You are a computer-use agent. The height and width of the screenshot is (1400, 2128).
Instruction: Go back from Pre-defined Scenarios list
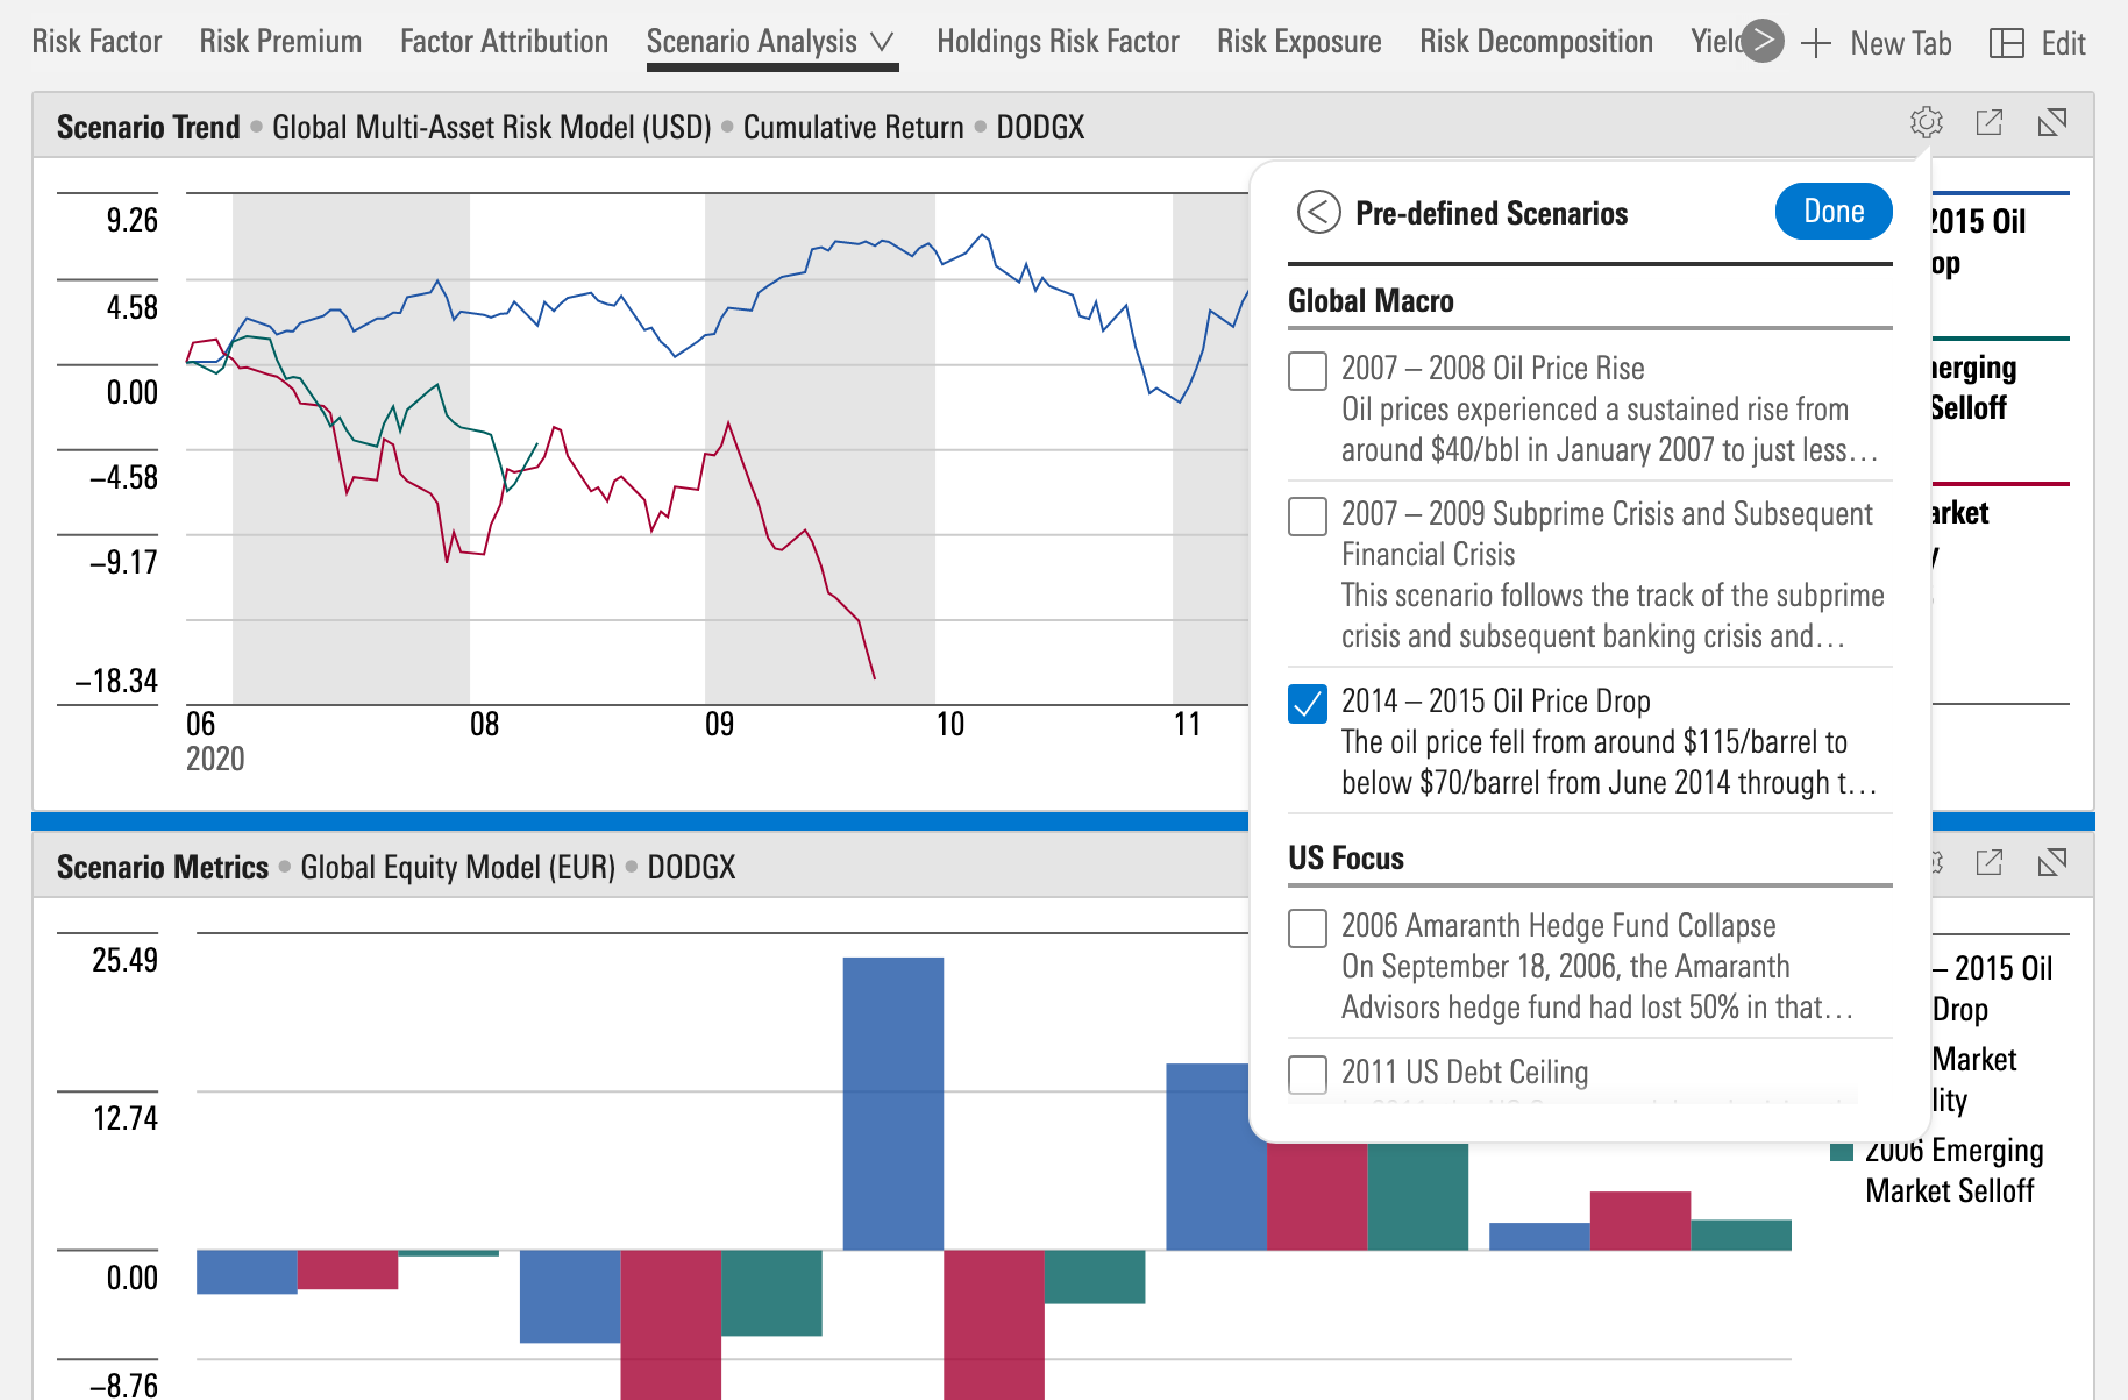tap(1318, 212)
